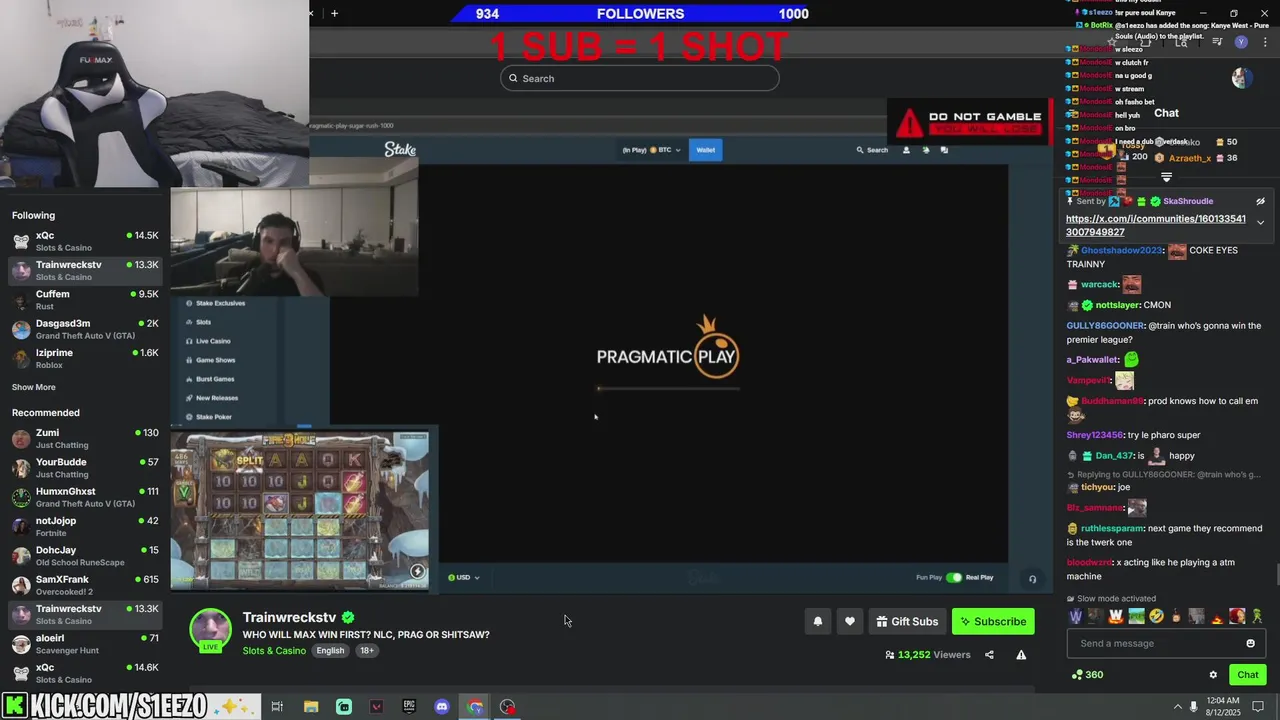Open the pinned x.com communities link
The width and height of the screenshot is (1280, 720).
tap(1156, 225)
